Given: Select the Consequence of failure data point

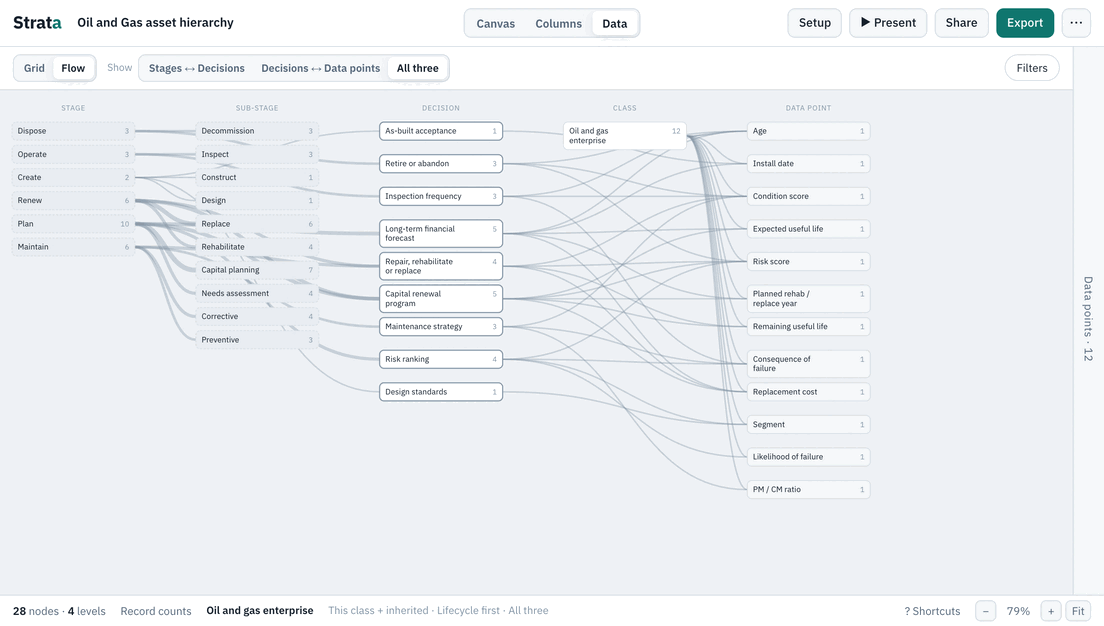Looking at the screenshot, I should click(x=808, y=363).
